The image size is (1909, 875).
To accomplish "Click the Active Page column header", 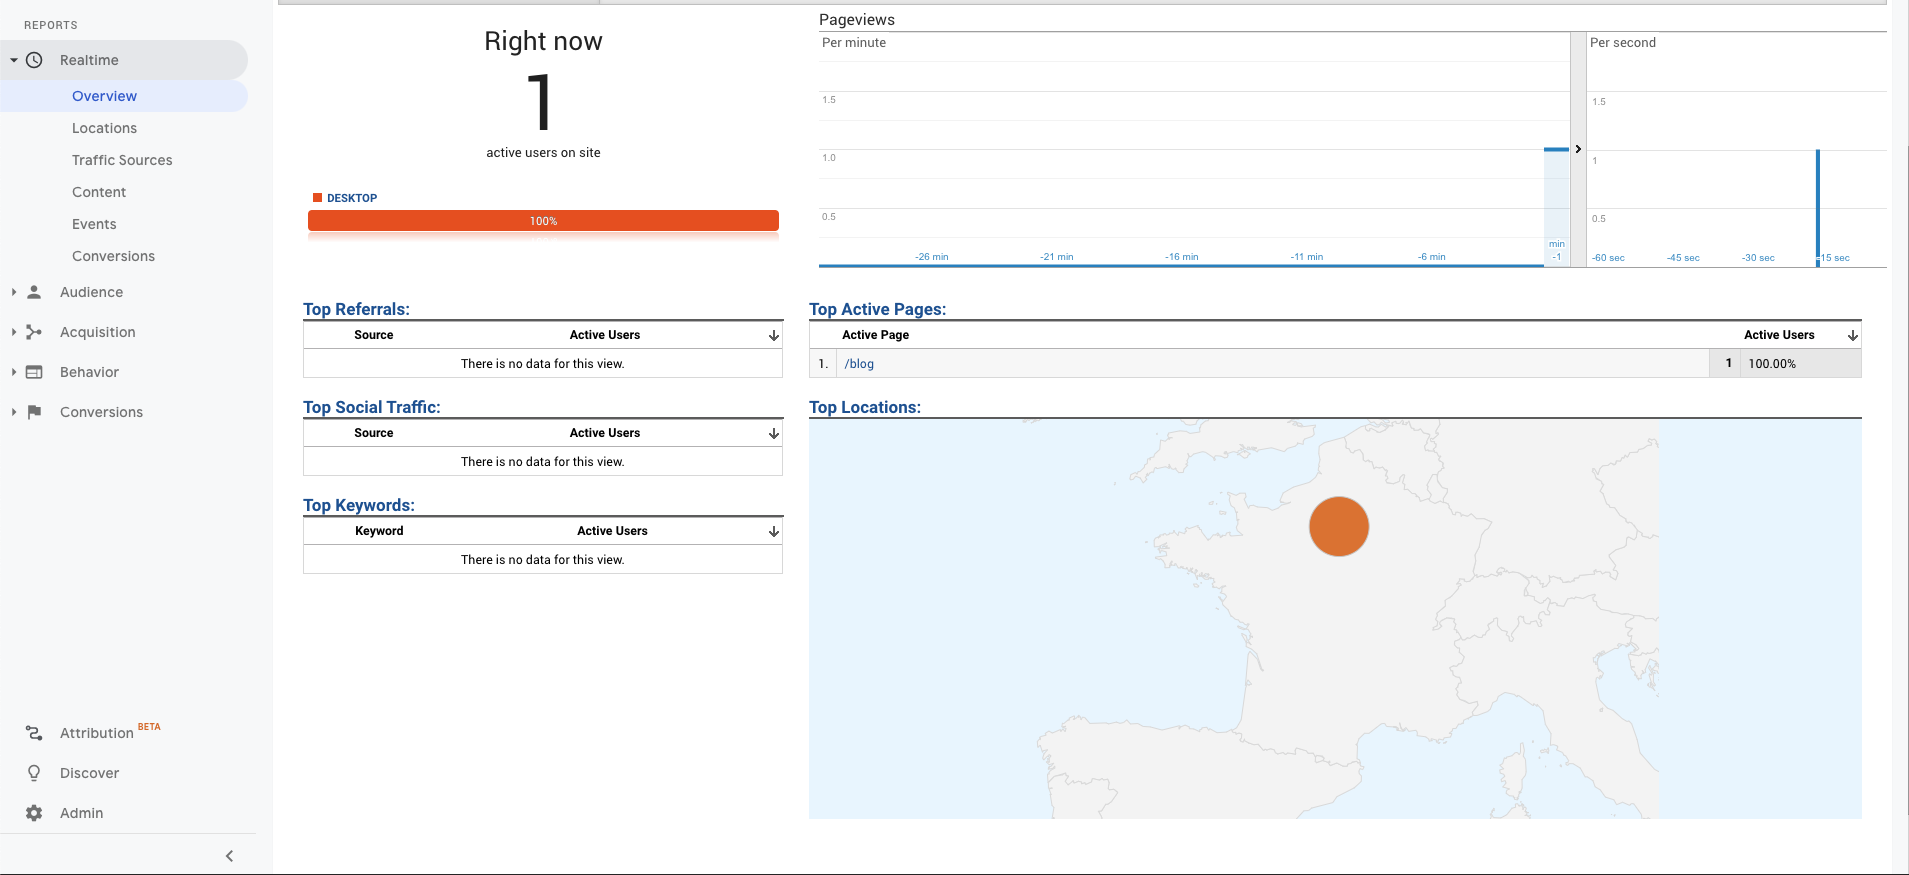I will click(875, 335).
